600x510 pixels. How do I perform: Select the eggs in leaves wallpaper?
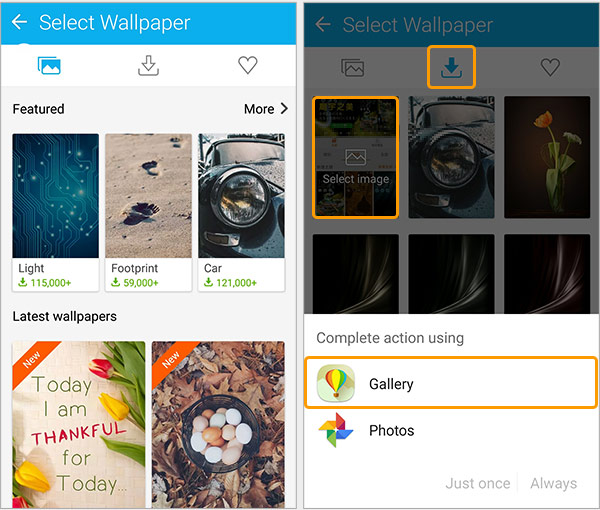[218, 423]
